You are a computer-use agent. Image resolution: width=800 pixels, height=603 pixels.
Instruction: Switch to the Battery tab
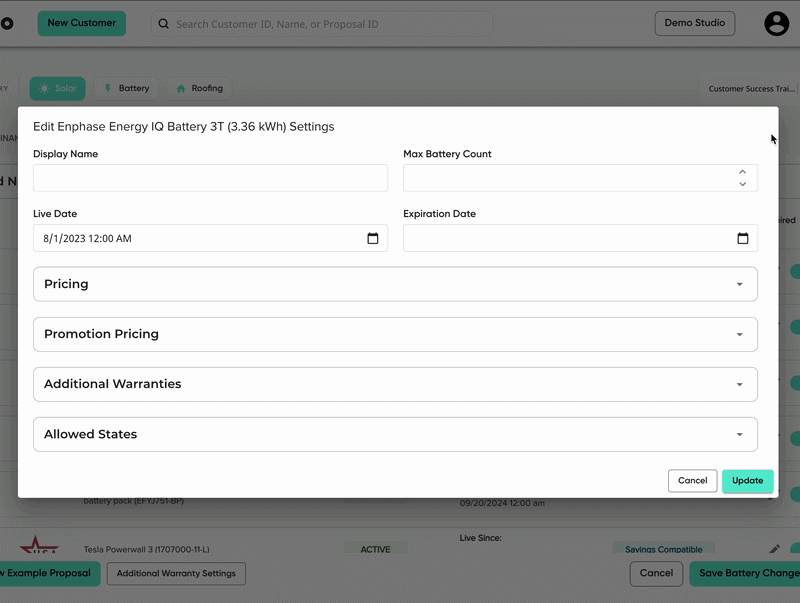click(127, 88)
